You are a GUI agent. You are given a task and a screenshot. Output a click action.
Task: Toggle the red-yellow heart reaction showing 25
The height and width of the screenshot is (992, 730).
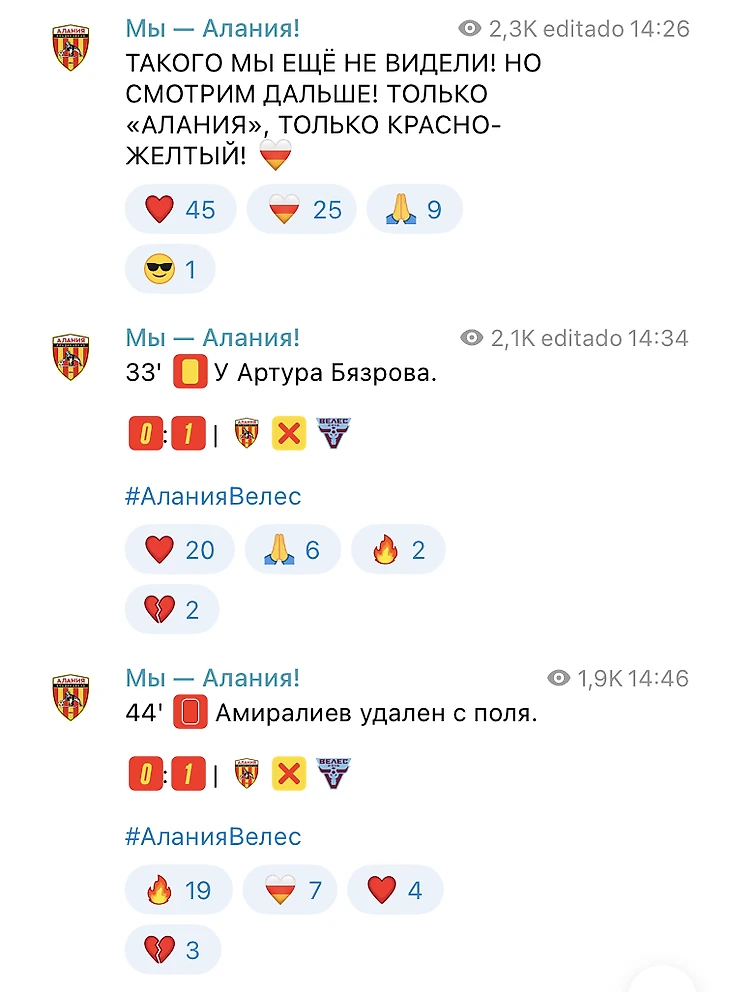click(x=301, y=209)
